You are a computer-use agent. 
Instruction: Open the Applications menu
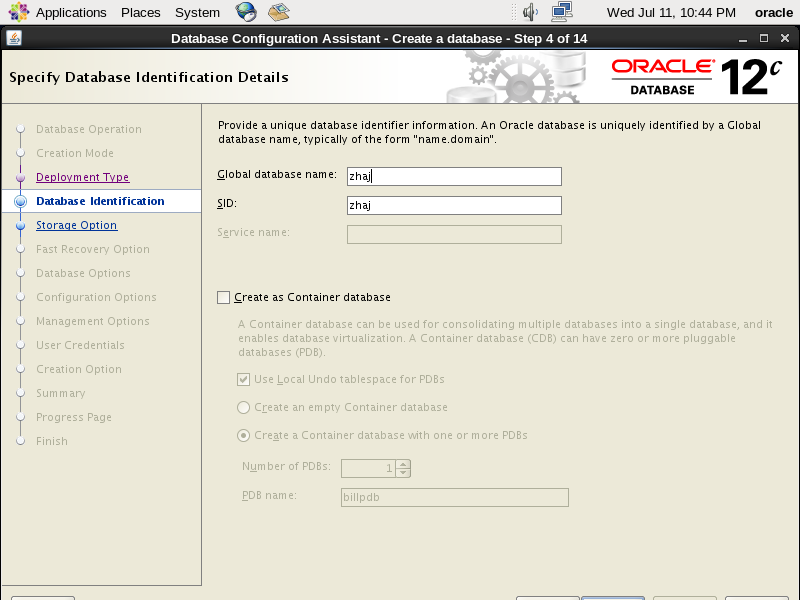(x=71, y=12)
